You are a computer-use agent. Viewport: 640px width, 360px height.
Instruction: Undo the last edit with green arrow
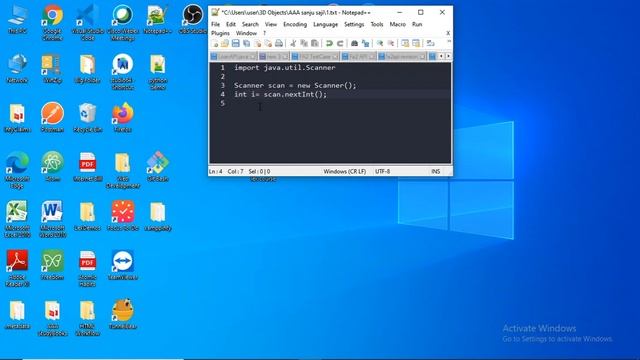pyautogui.click(x=329, y=43)
